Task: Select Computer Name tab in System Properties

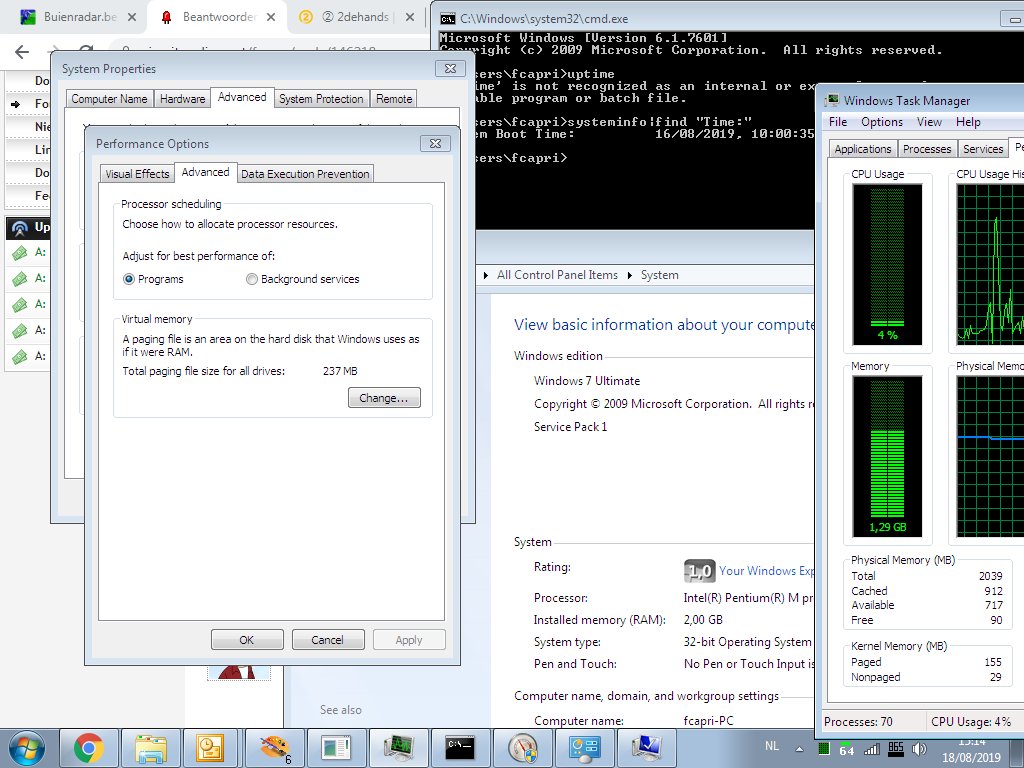Action: pos(109,99)
